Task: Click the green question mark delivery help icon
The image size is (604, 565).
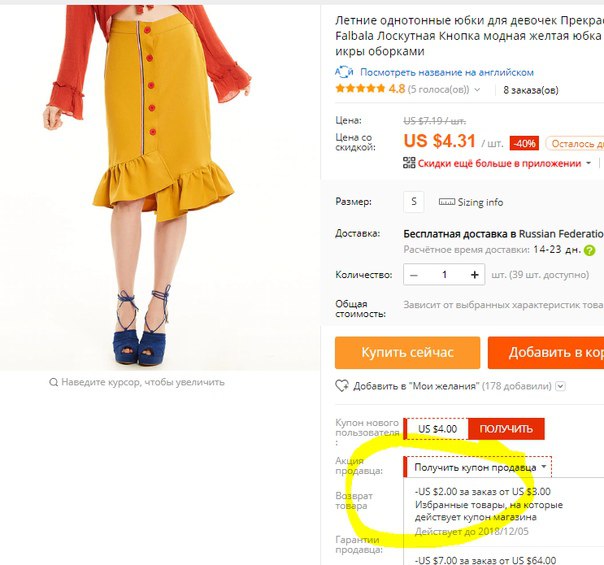Action: (x=589, y=250)
